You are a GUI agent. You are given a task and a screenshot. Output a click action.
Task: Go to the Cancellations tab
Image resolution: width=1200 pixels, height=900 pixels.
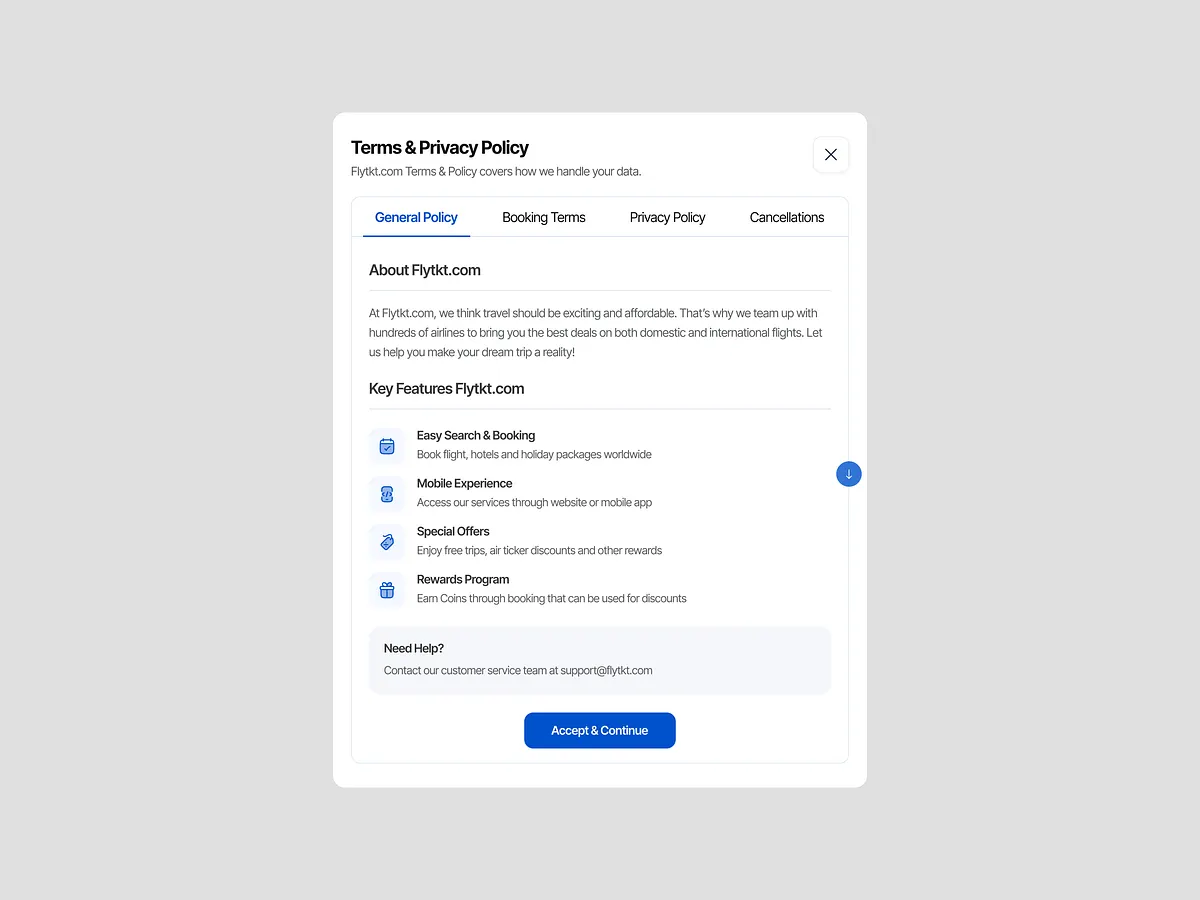click(x=787, y=217)
